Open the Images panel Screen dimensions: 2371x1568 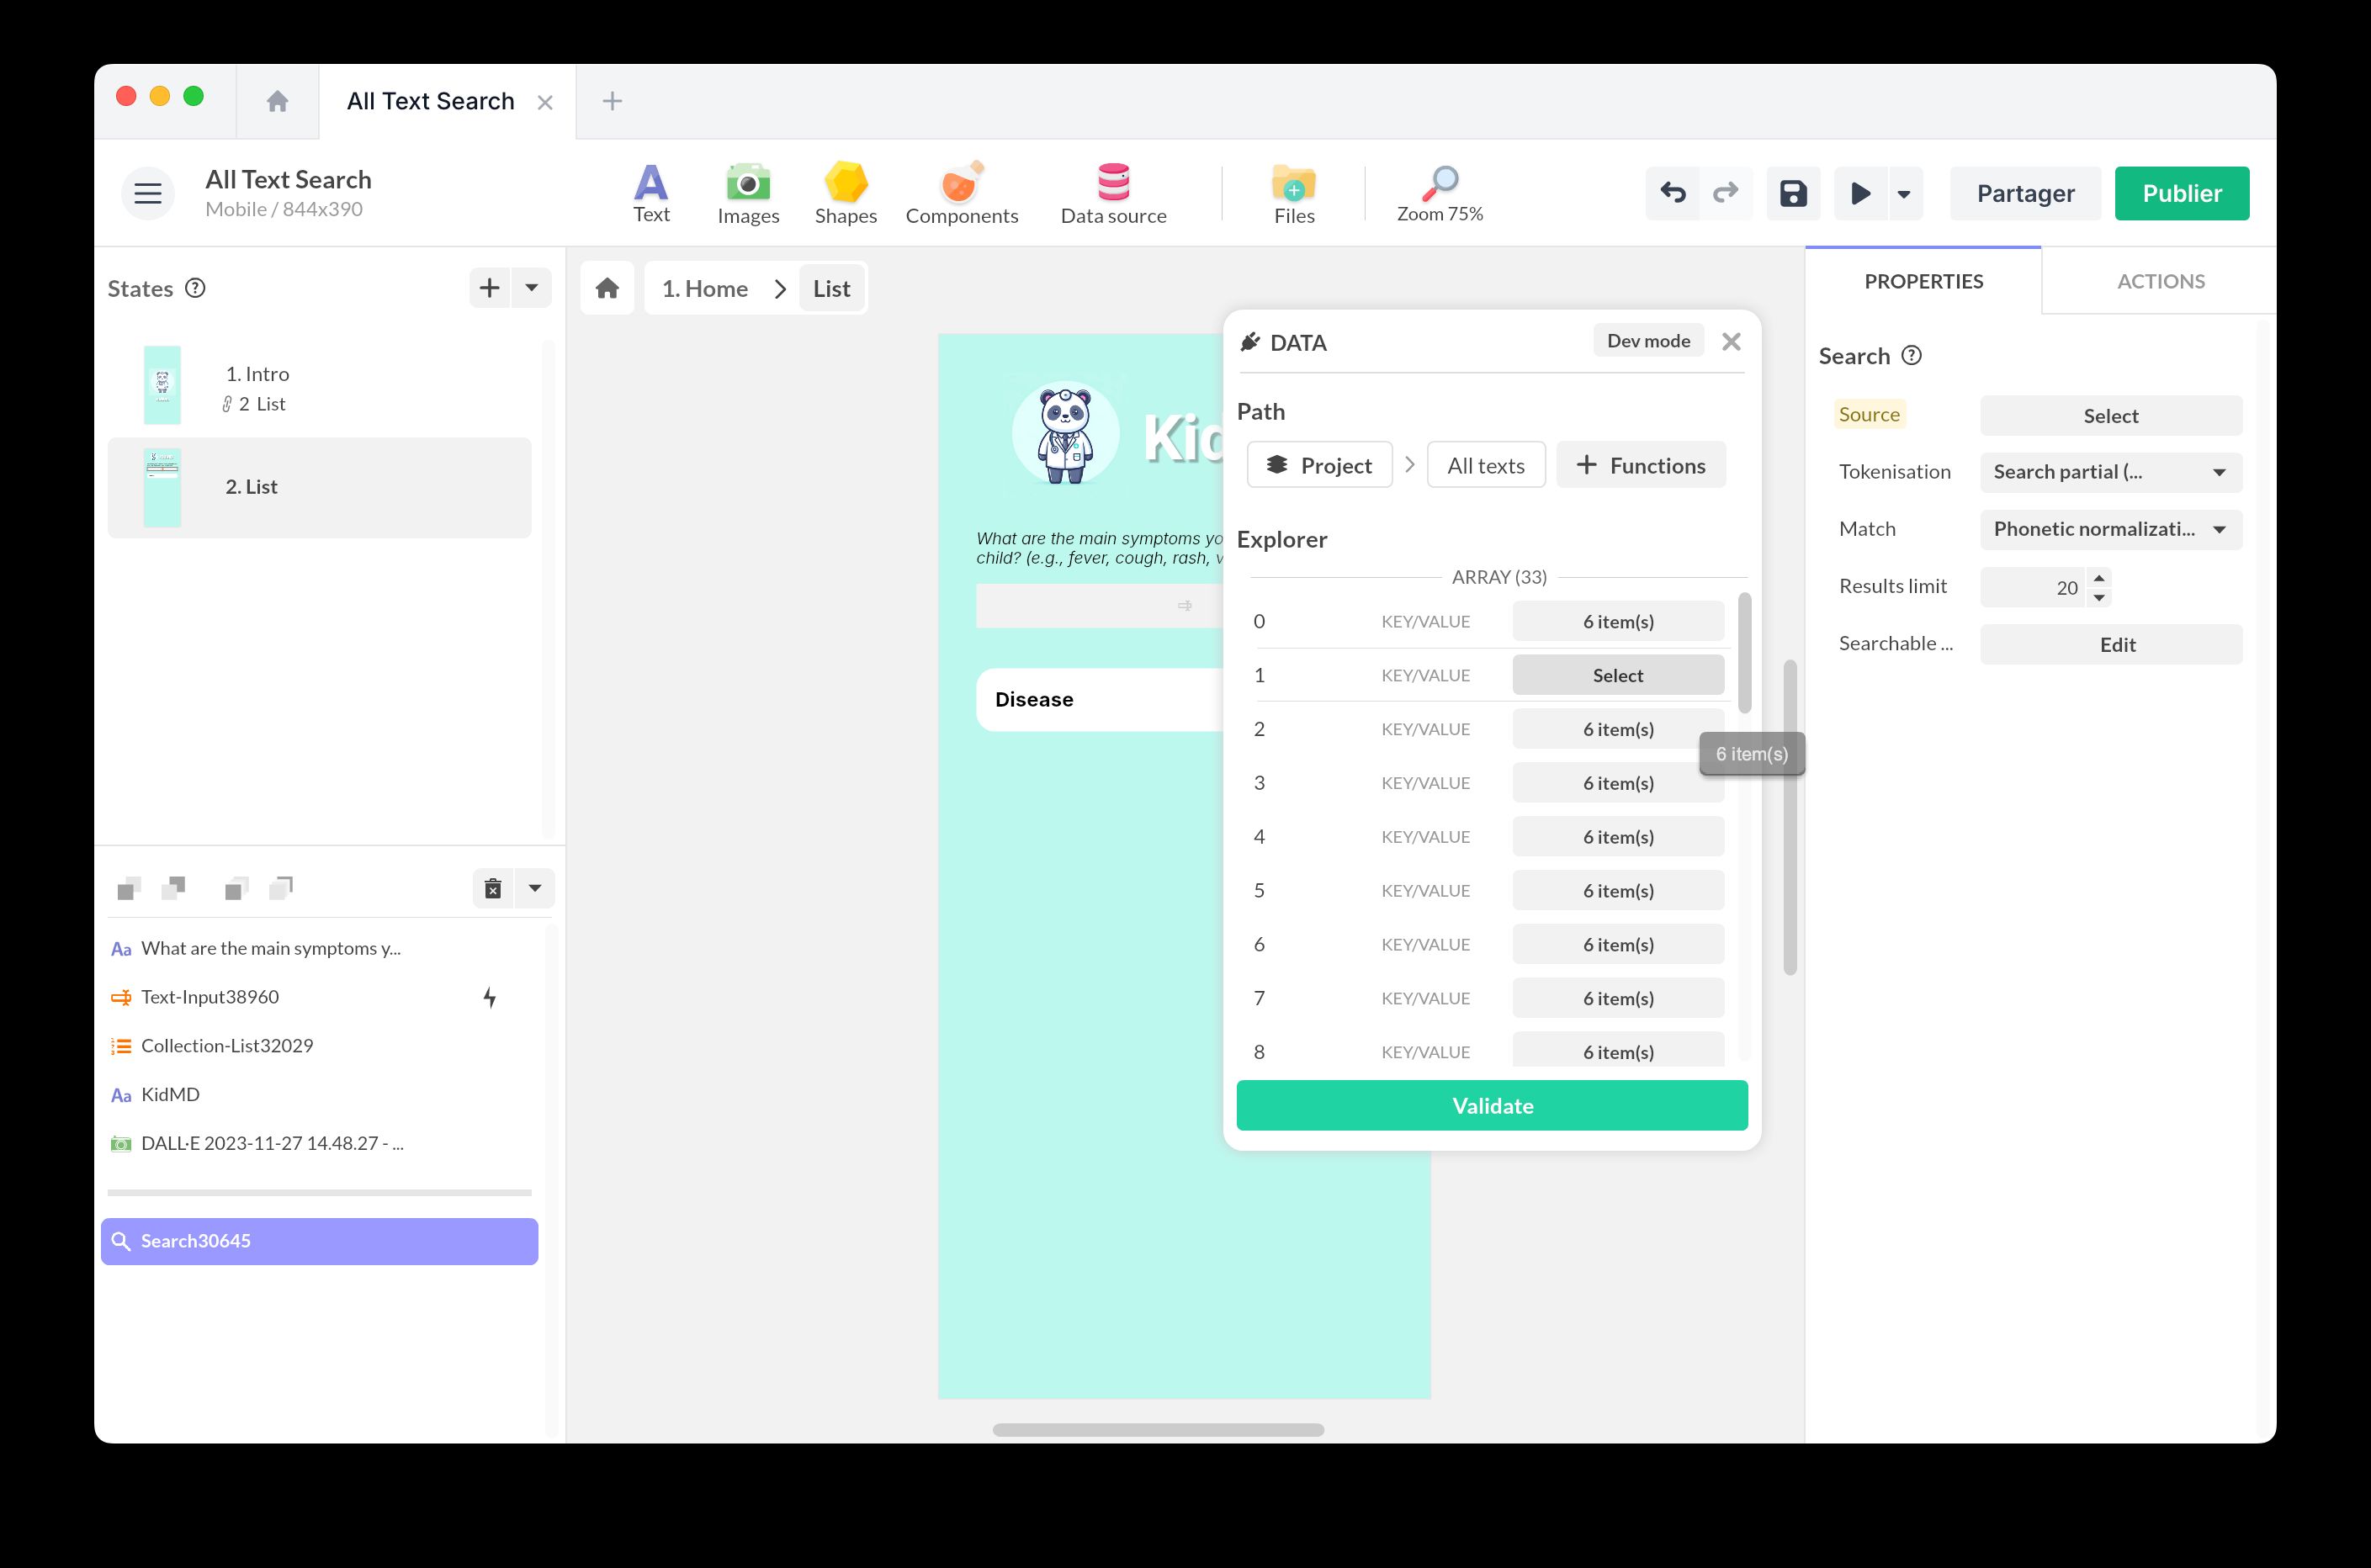click(x=748, y=193)
